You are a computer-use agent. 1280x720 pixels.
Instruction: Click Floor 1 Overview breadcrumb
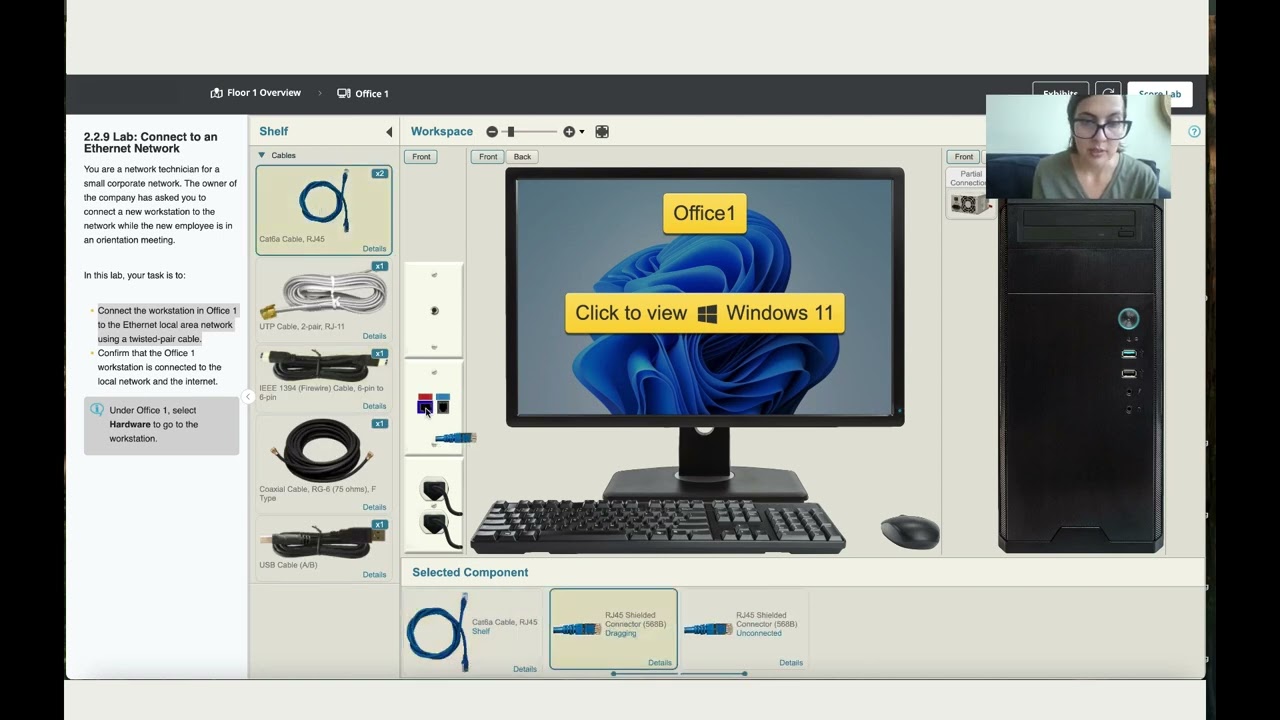256,93
